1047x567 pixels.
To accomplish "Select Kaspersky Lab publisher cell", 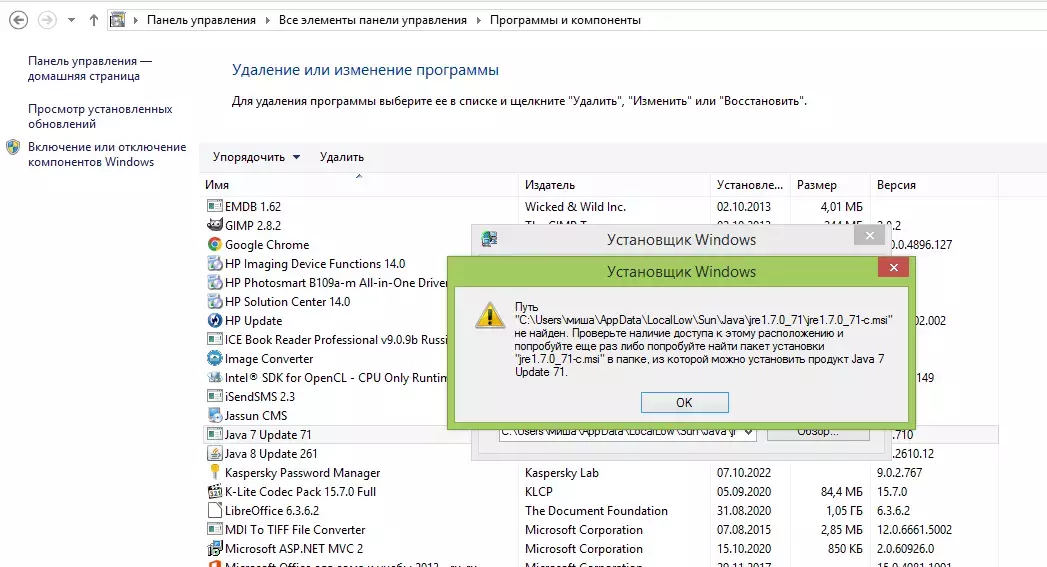I will 562,473.
